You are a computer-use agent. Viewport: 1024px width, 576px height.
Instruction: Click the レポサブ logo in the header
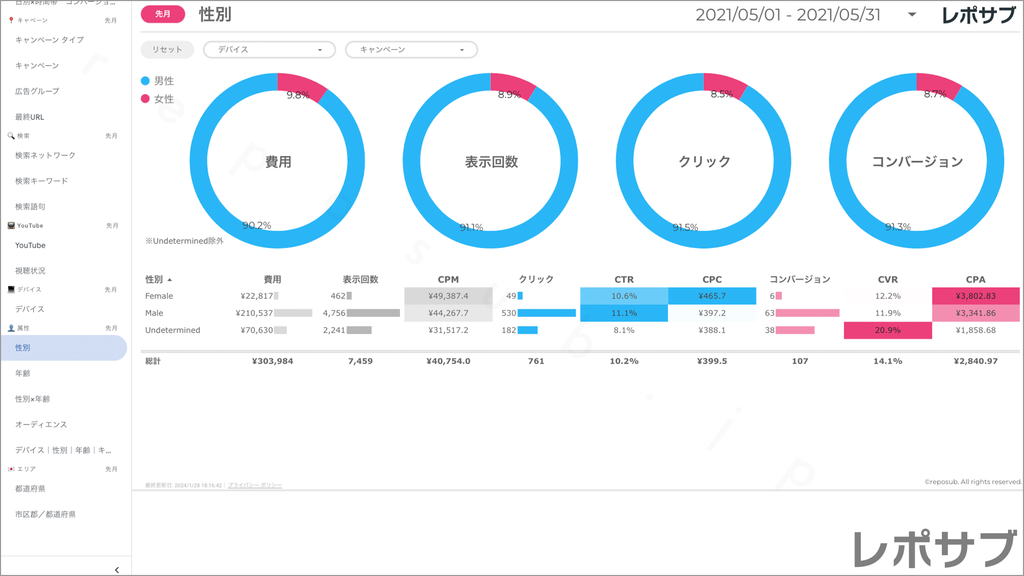[x=977, y=15]
